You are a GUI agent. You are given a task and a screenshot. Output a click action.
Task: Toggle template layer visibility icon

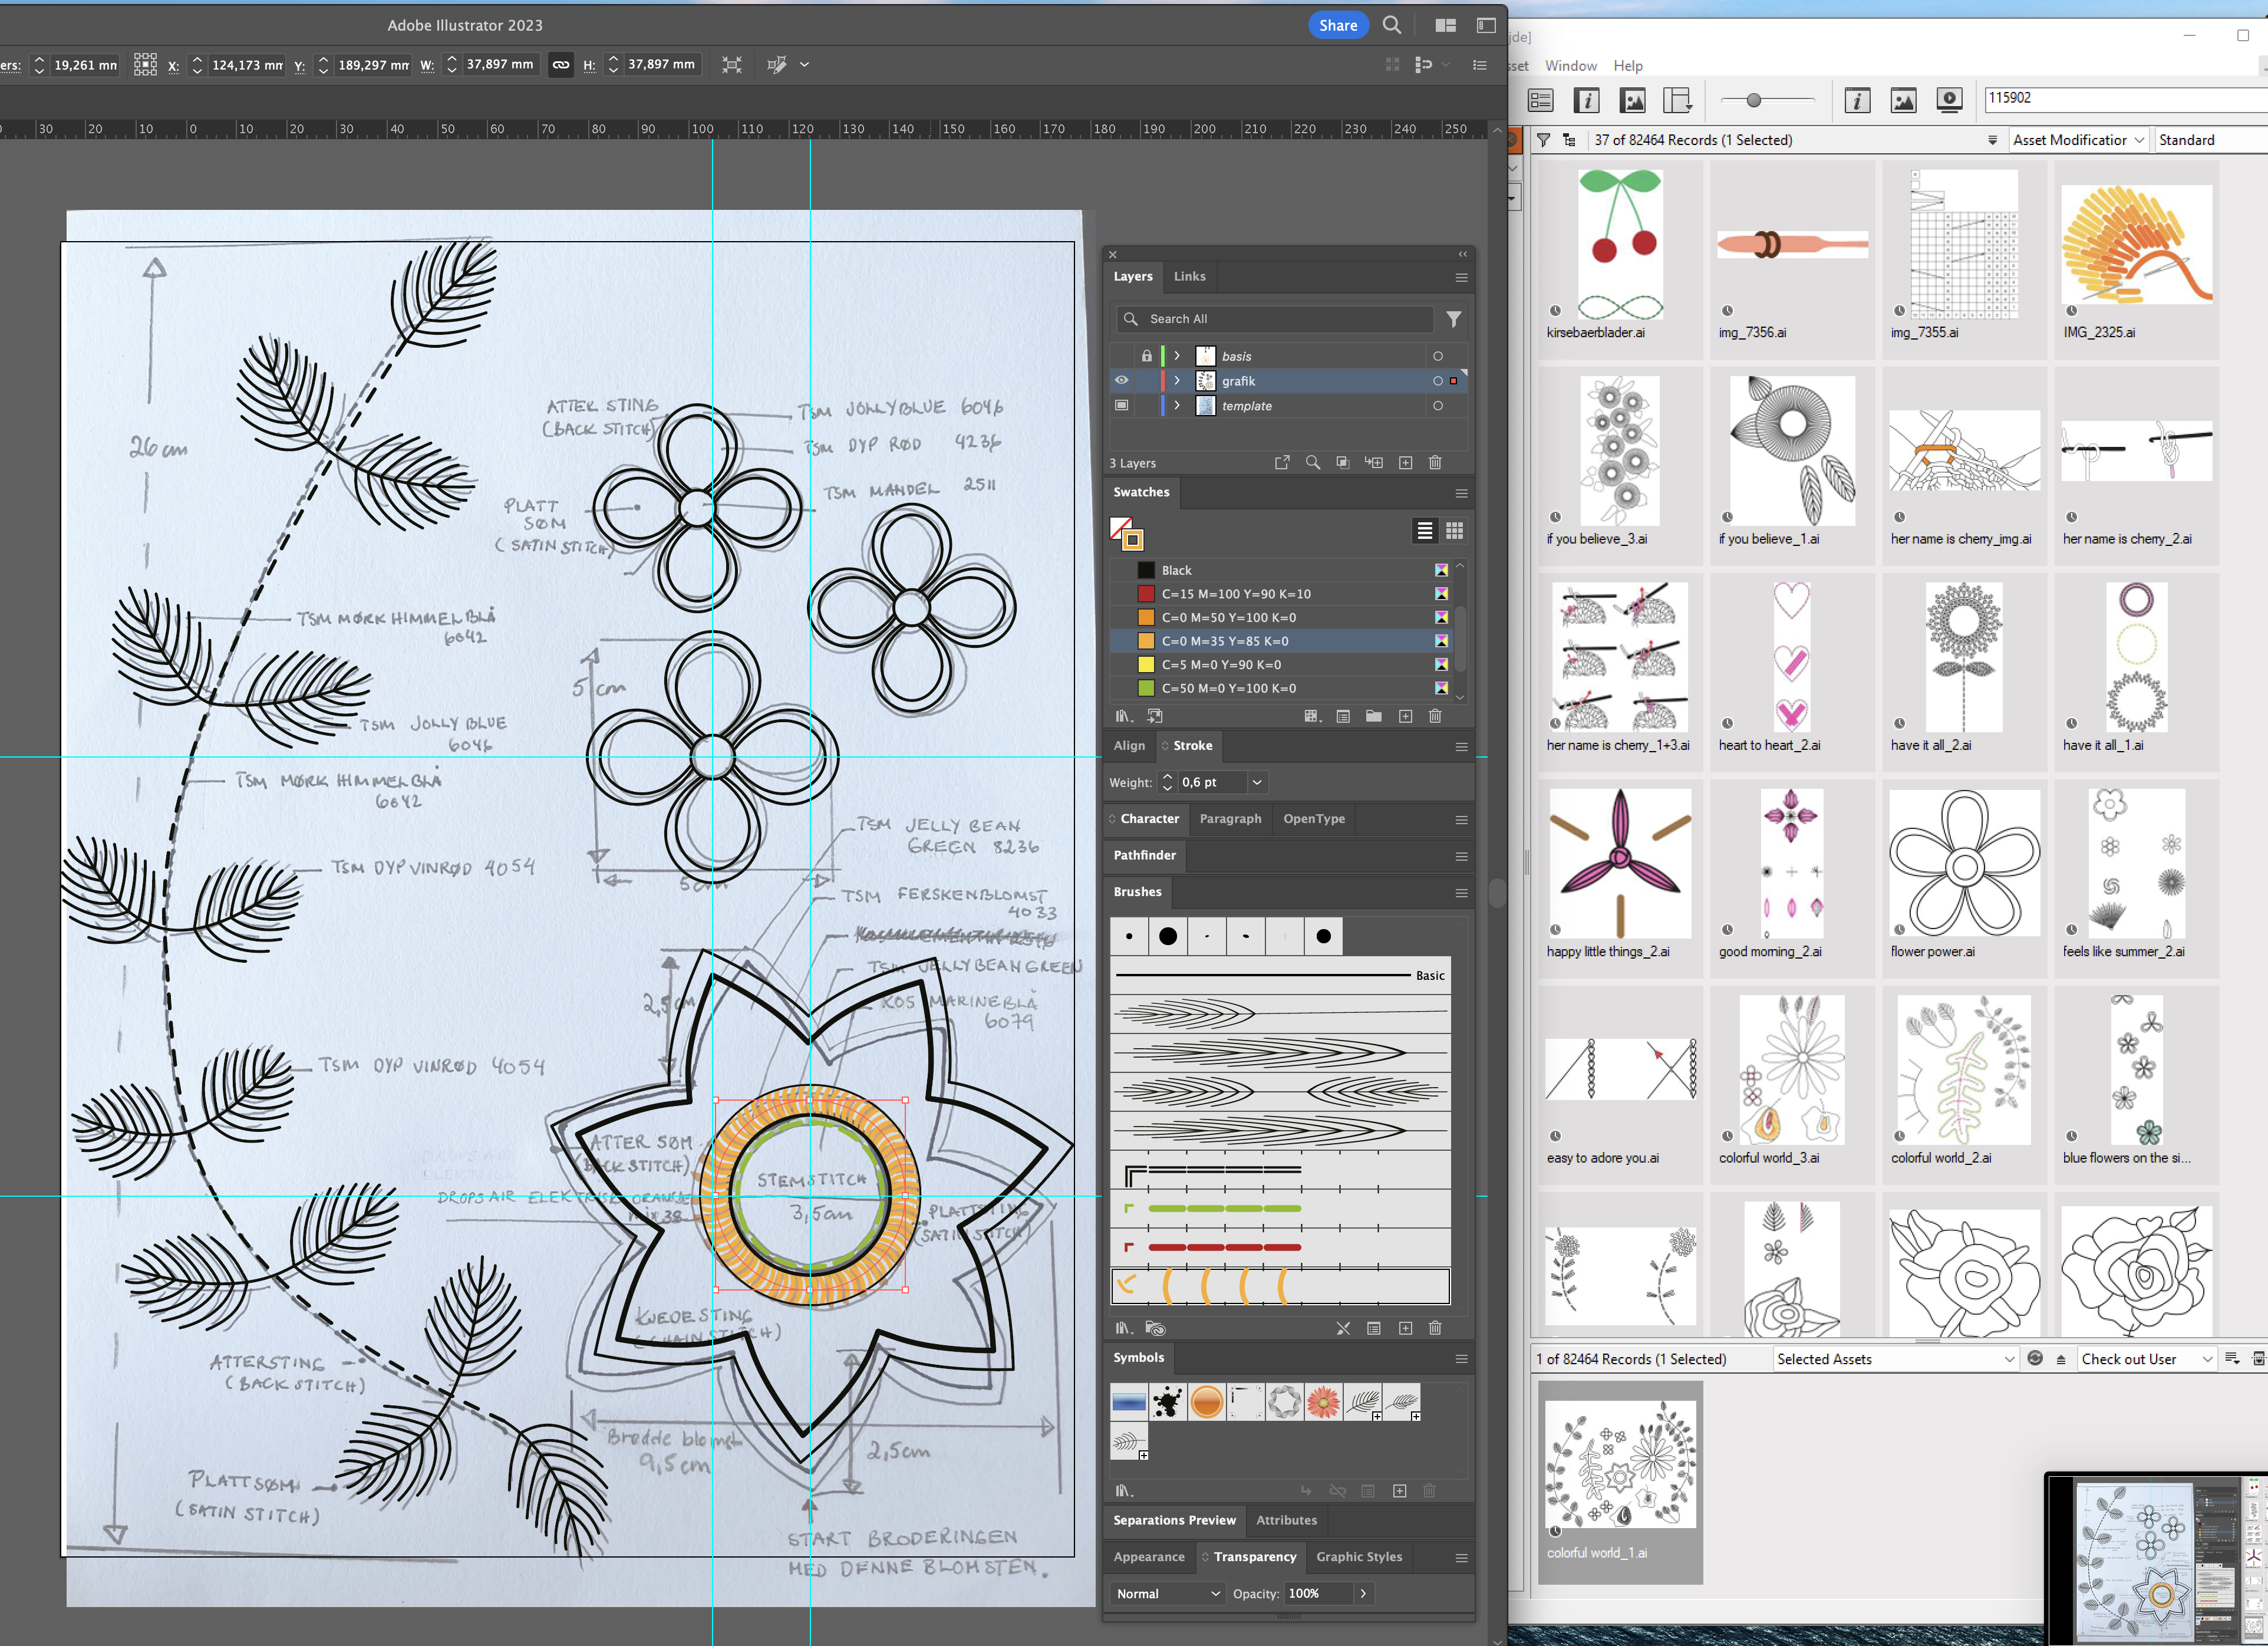[1121, 406]
